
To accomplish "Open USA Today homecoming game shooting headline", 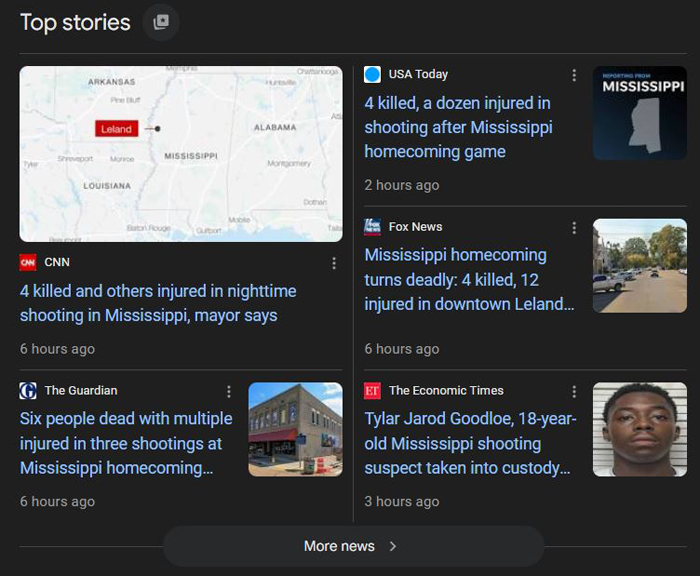I will pyautogui.click(x=458, y=127).
